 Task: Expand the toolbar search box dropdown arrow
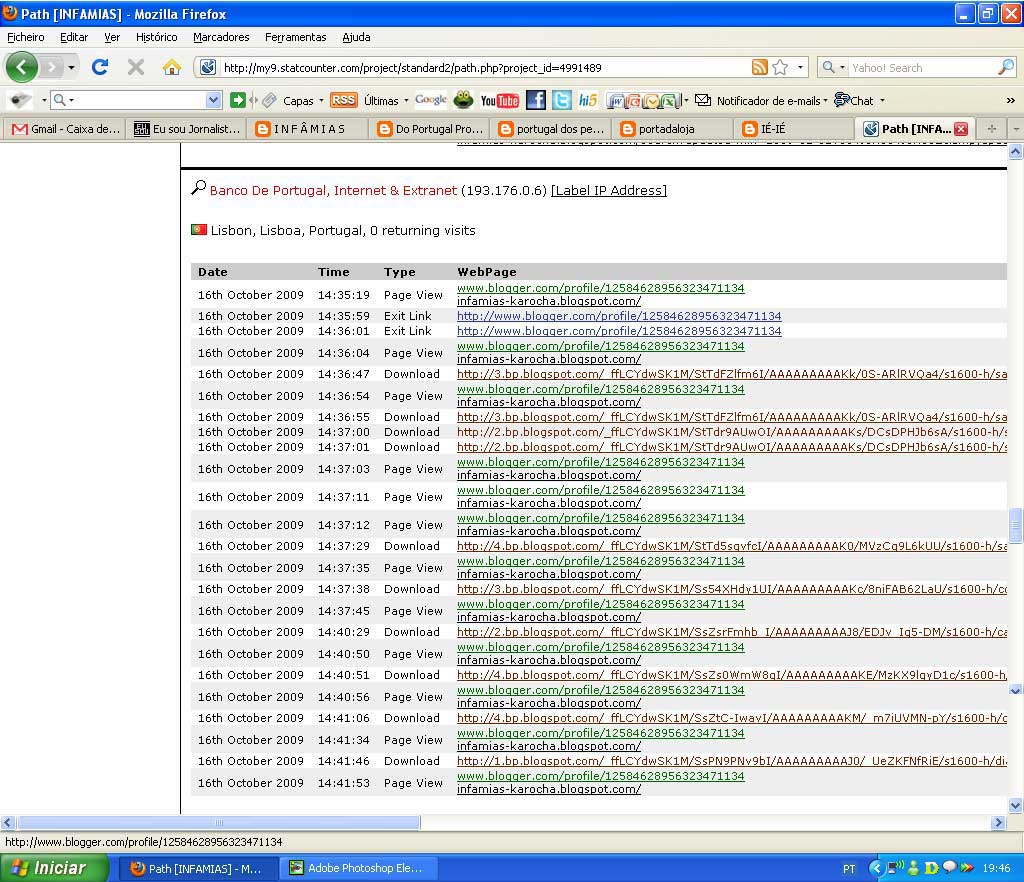coord(214,100)
